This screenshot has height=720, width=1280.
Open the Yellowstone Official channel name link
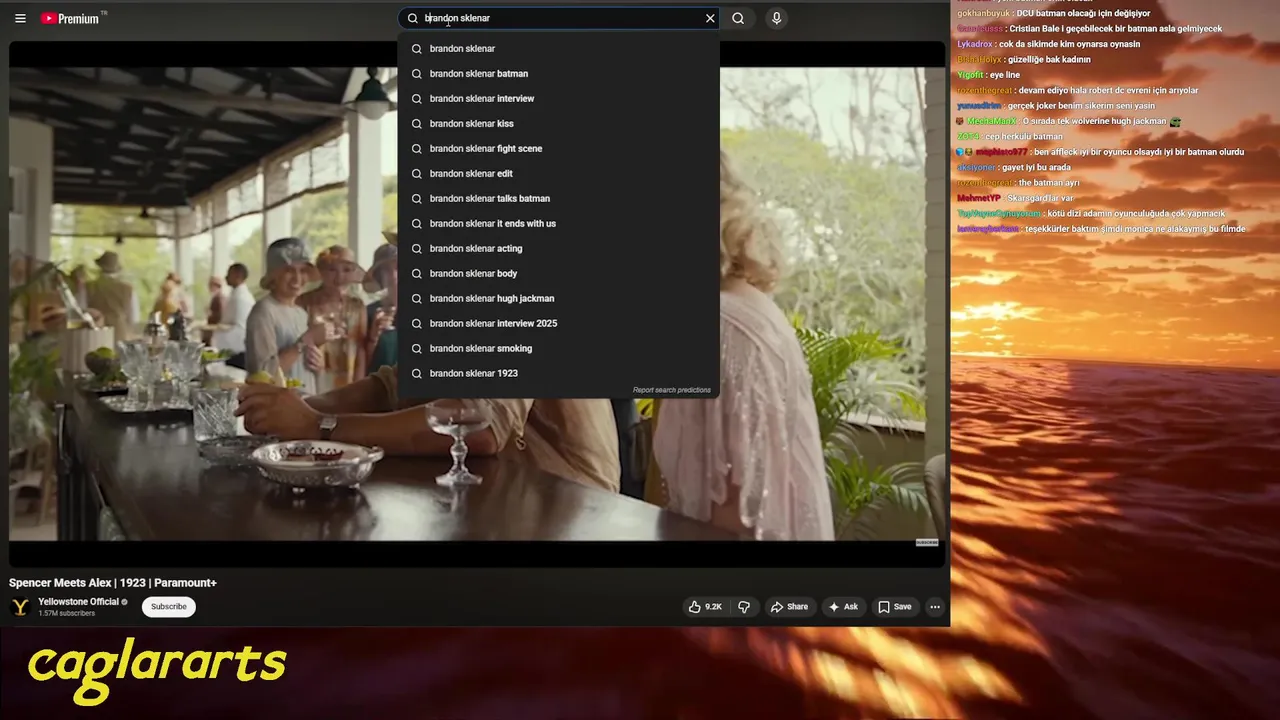click(78, 602)
